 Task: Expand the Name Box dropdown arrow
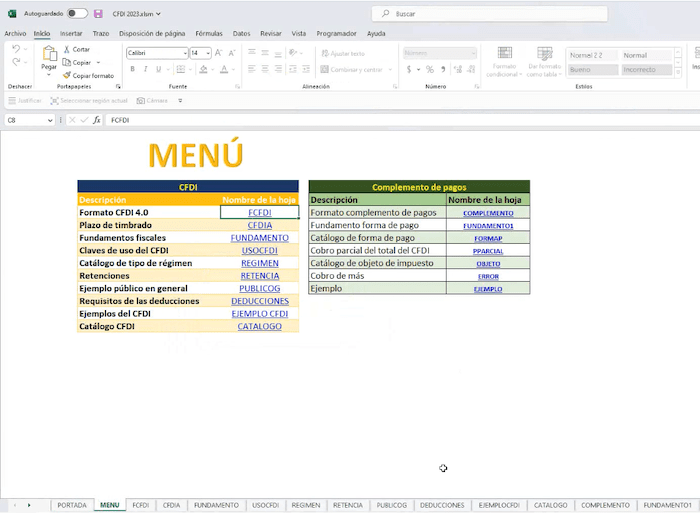point(50,120)
